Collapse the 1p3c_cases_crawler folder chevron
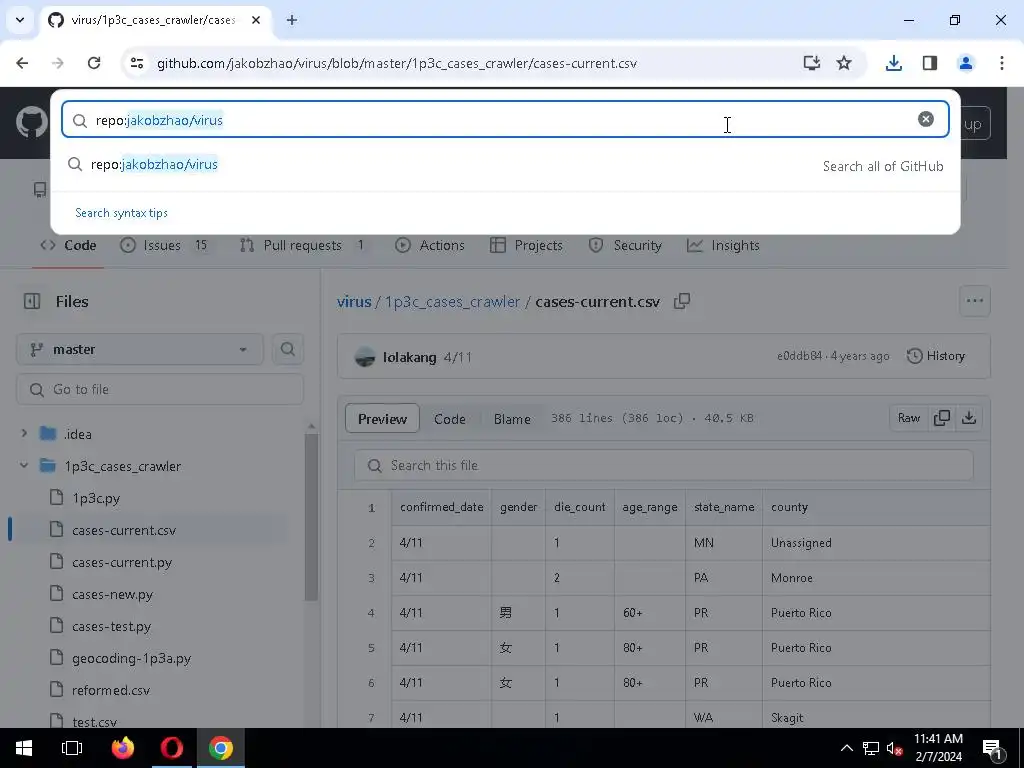Image resolution: width=1024 pixels, height=768 pixels. [24, 466]
